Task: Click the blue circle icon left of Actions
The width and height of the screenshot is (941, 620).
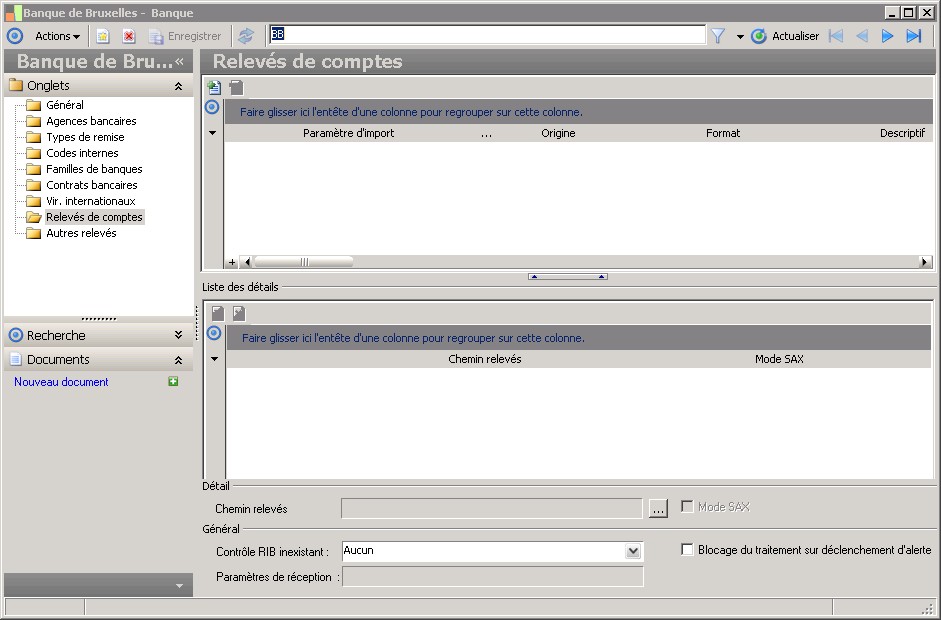Action: (15, 36)
